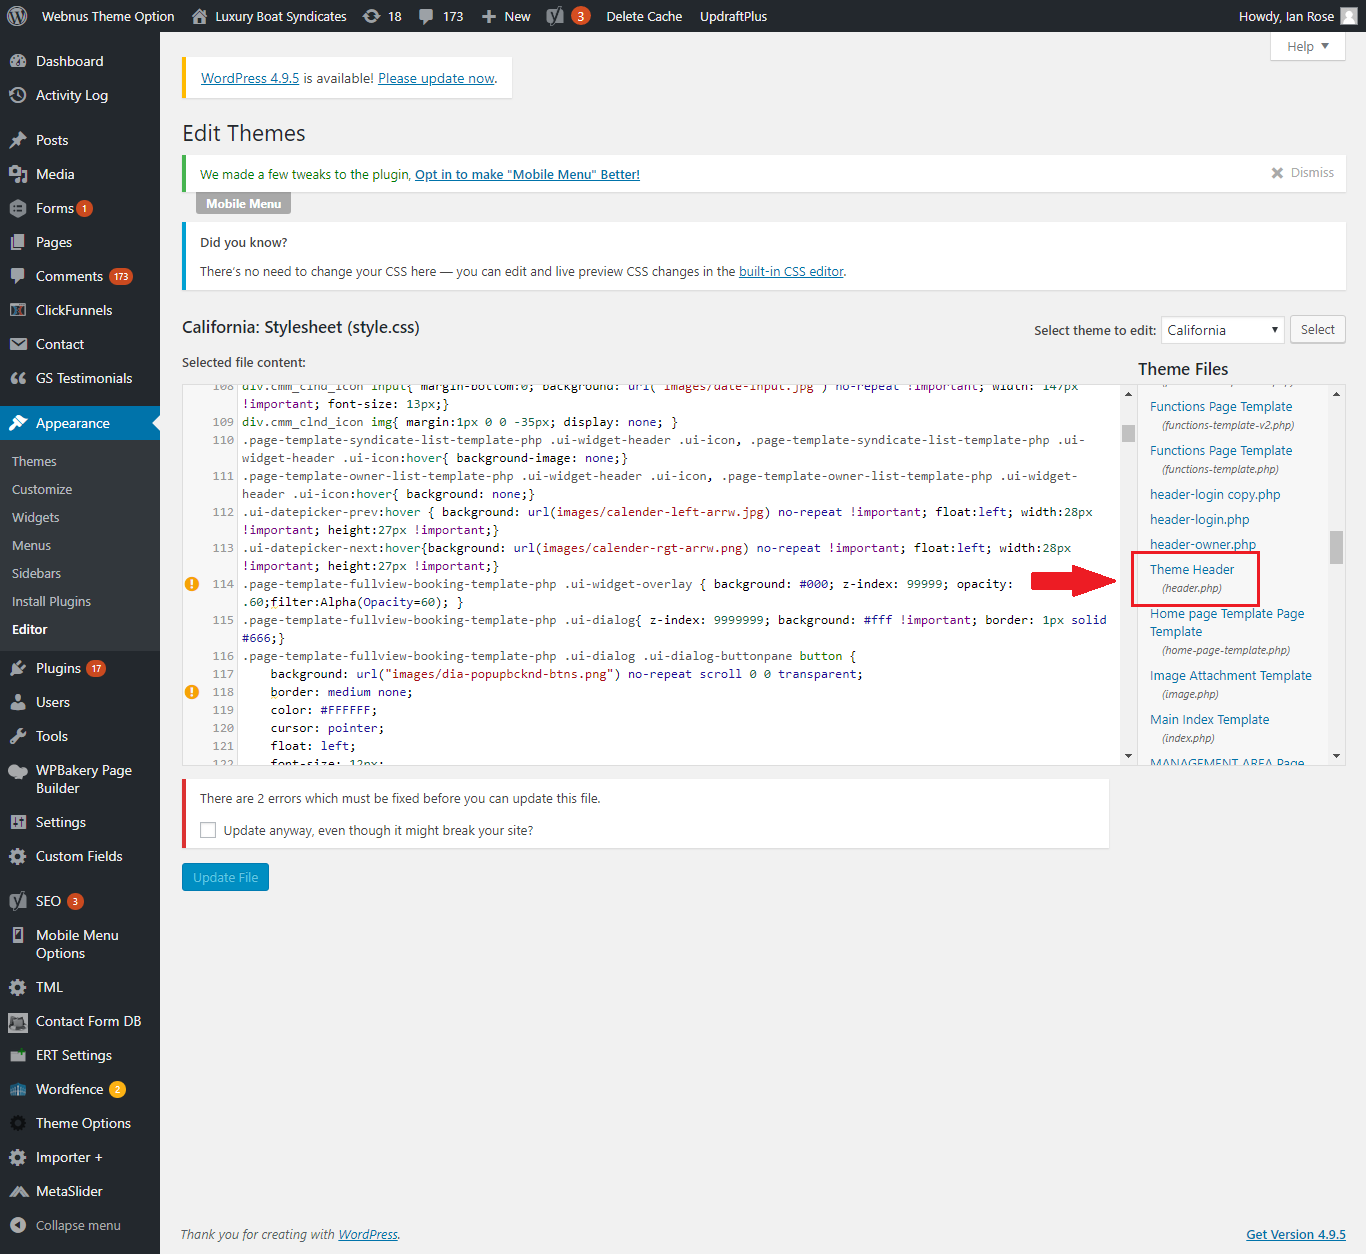This screenshot has width=1366, height=1254.
Task: Click the user avatar next to Ian Rose
Action: pyautogui.click(x=1349, y=16)
